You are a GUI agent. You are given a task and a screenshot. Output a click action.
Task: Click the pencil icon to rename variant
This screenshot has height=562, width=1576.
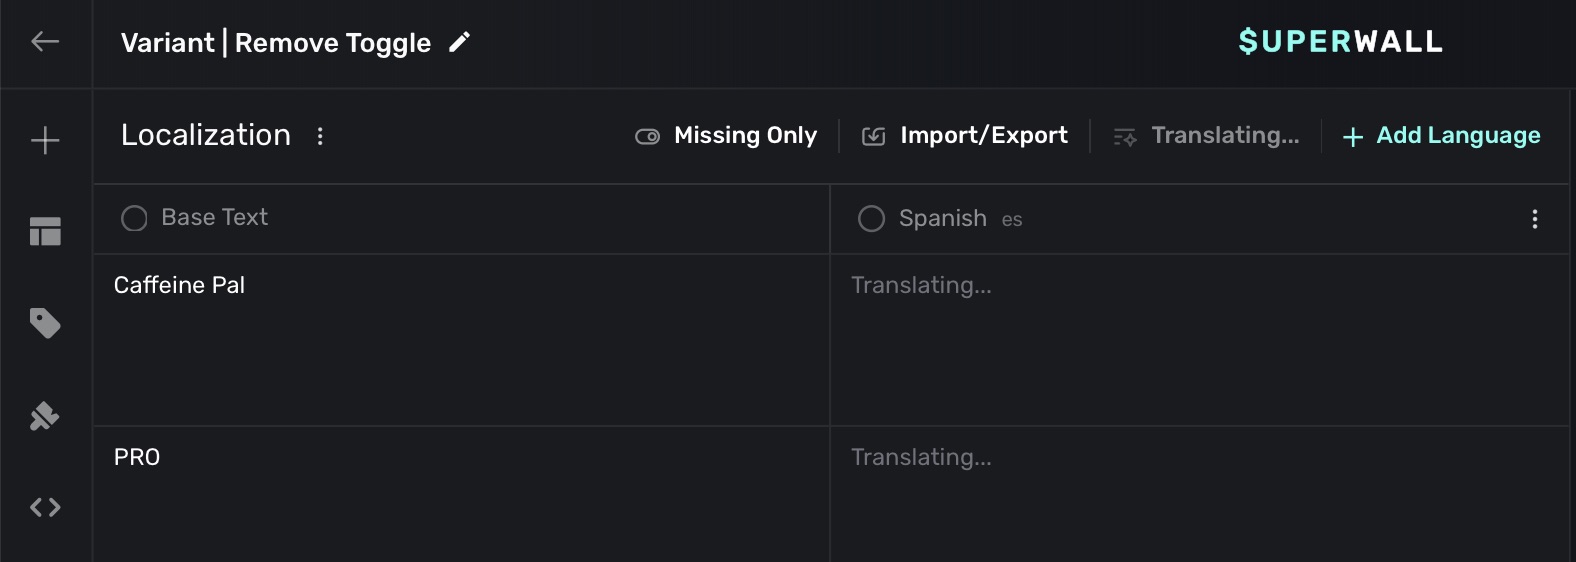coord(459,42)
